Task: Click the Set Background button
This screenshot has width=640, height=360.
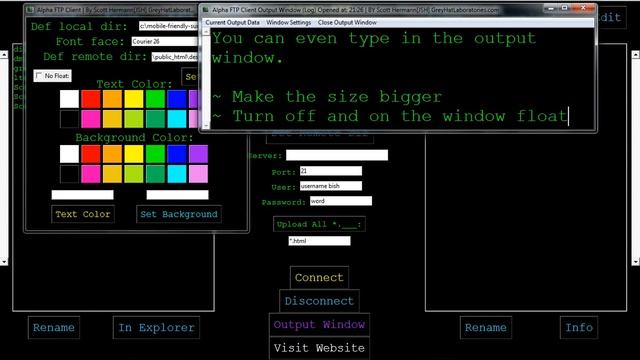Action: pos(179,214)
